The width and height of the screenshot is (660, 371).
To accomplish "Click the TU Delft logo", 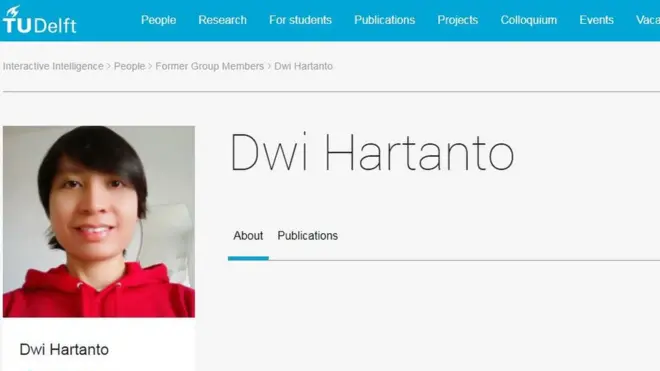I will click(40, 20).
